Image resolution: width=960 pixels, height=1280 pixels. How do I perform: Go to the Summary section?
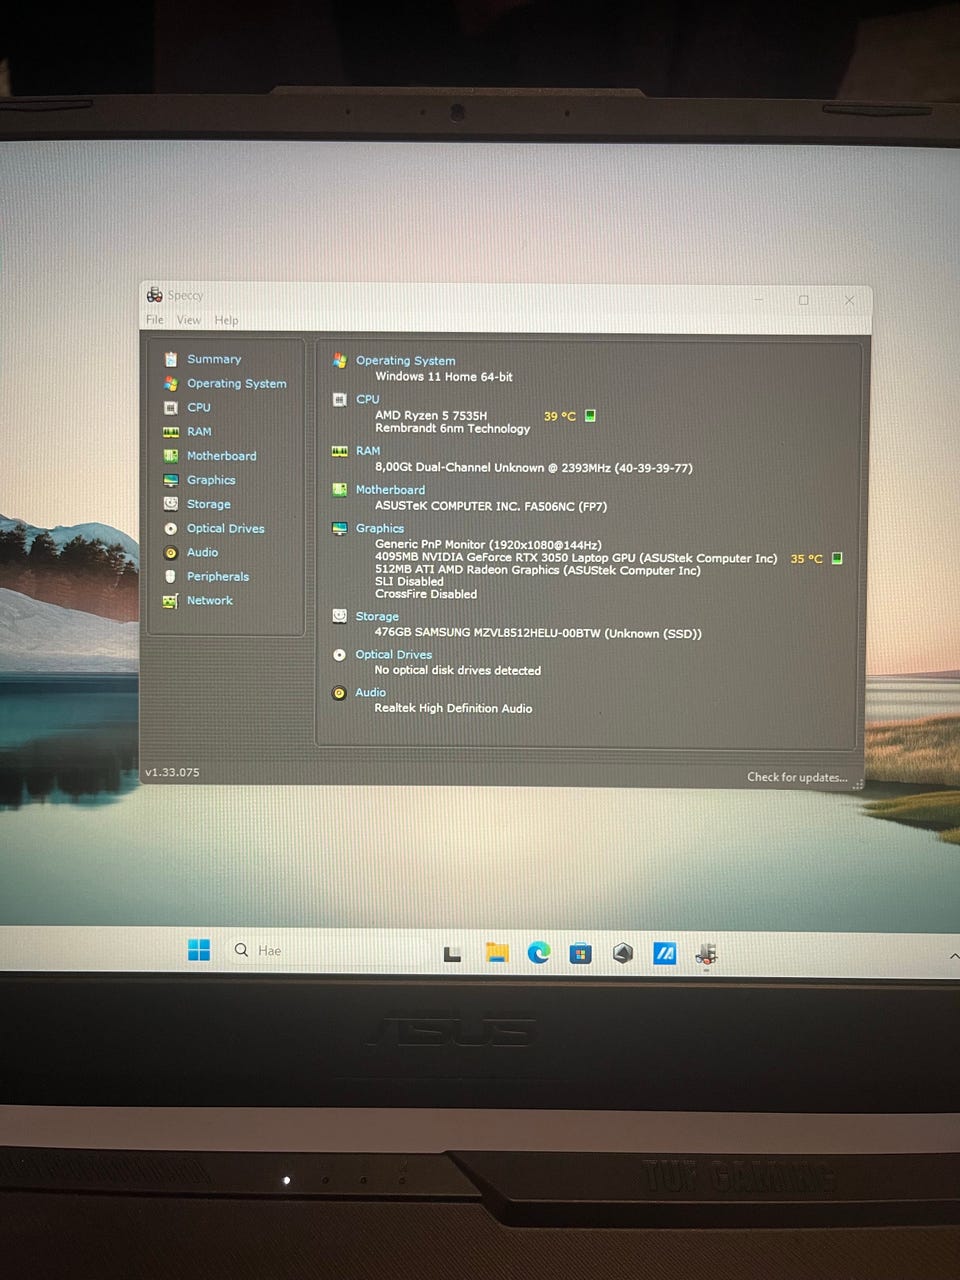click(214, 359)
